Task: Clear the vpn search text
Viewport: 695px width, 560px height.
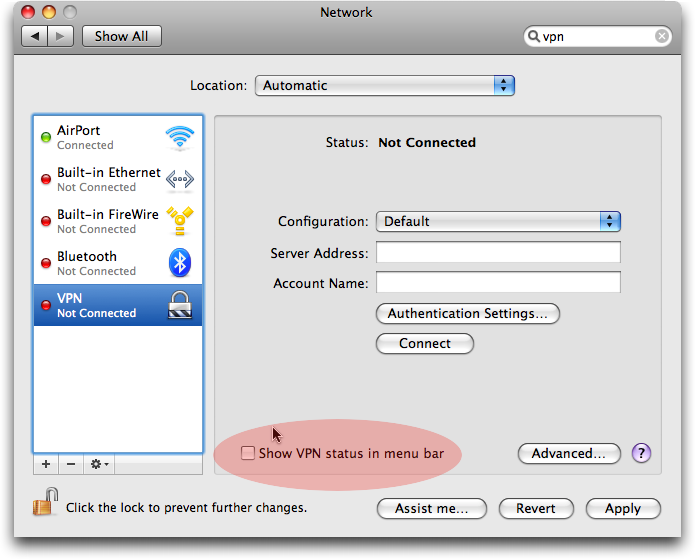Action: click(662, 36)
